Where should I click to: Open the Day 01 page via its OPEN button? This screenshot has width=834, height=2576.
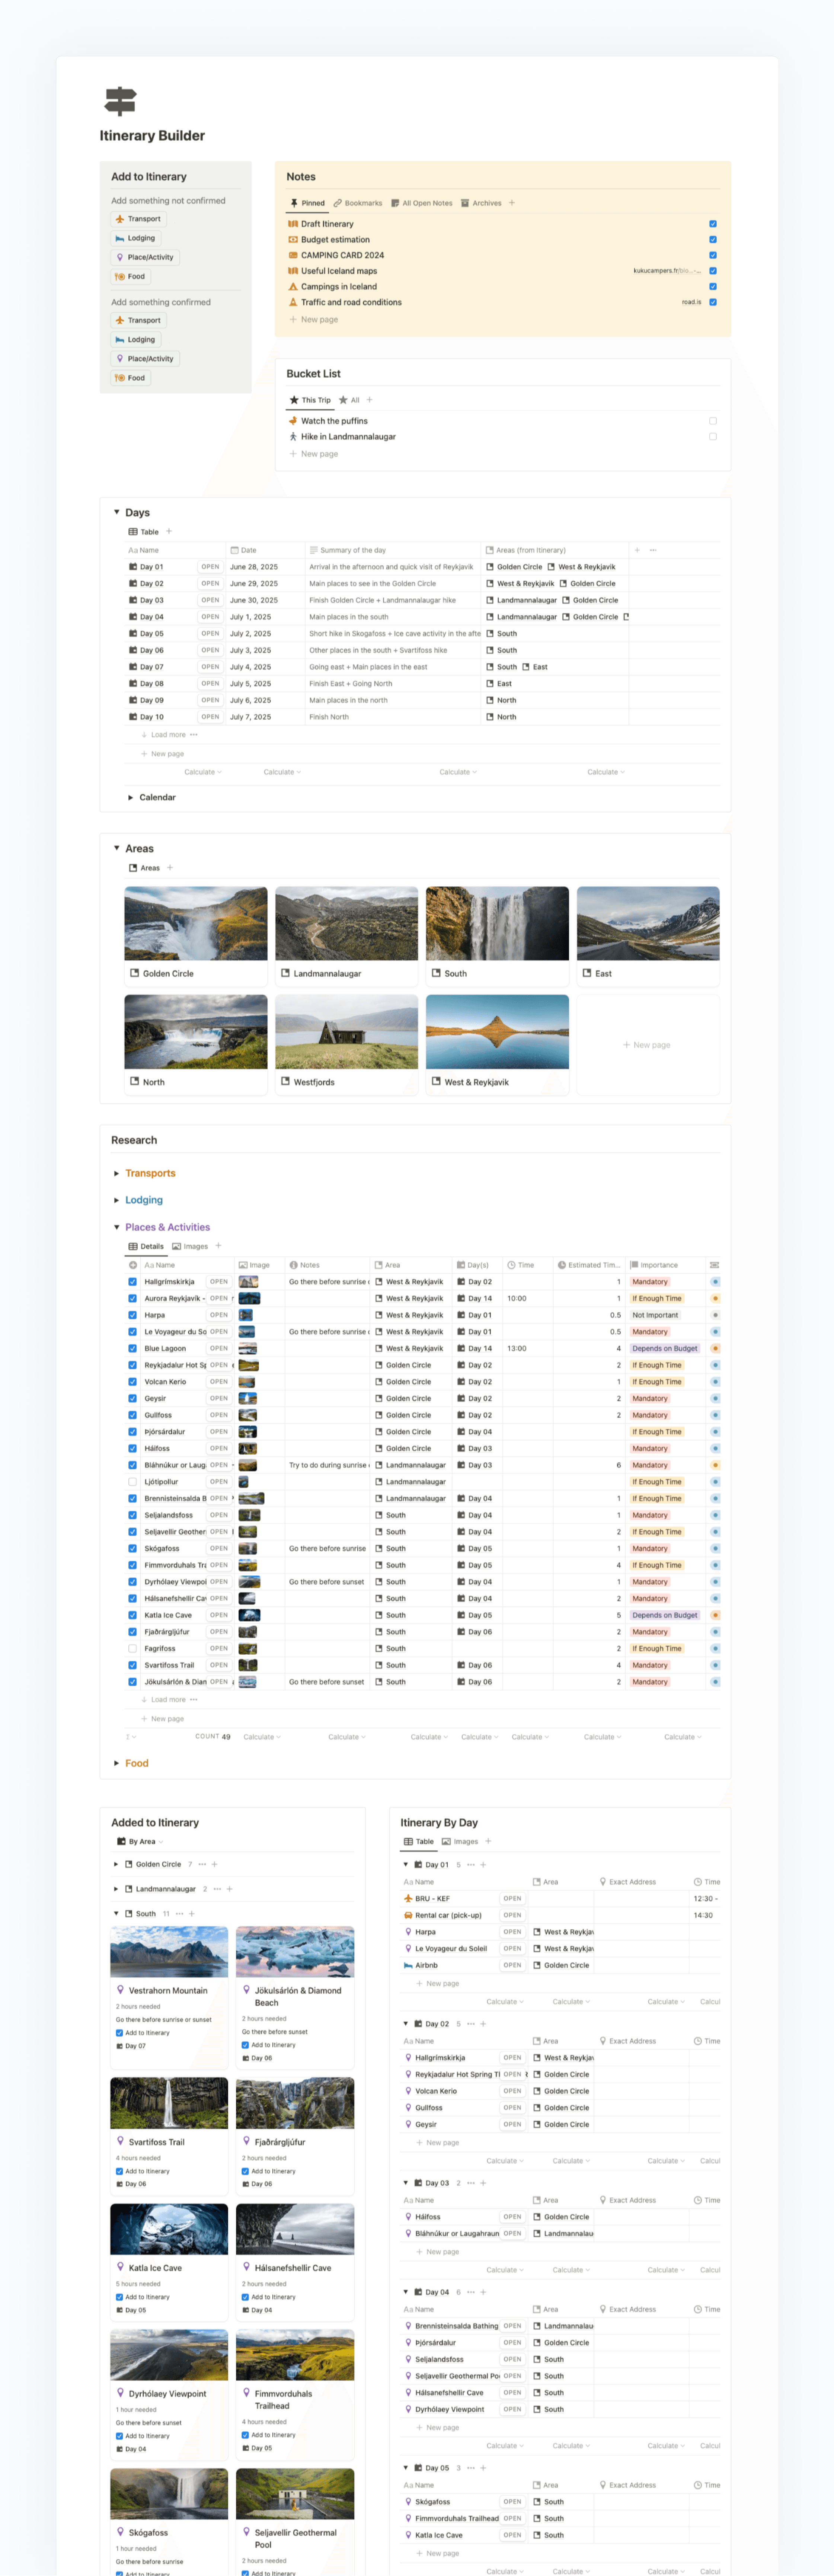coord(210,567)
